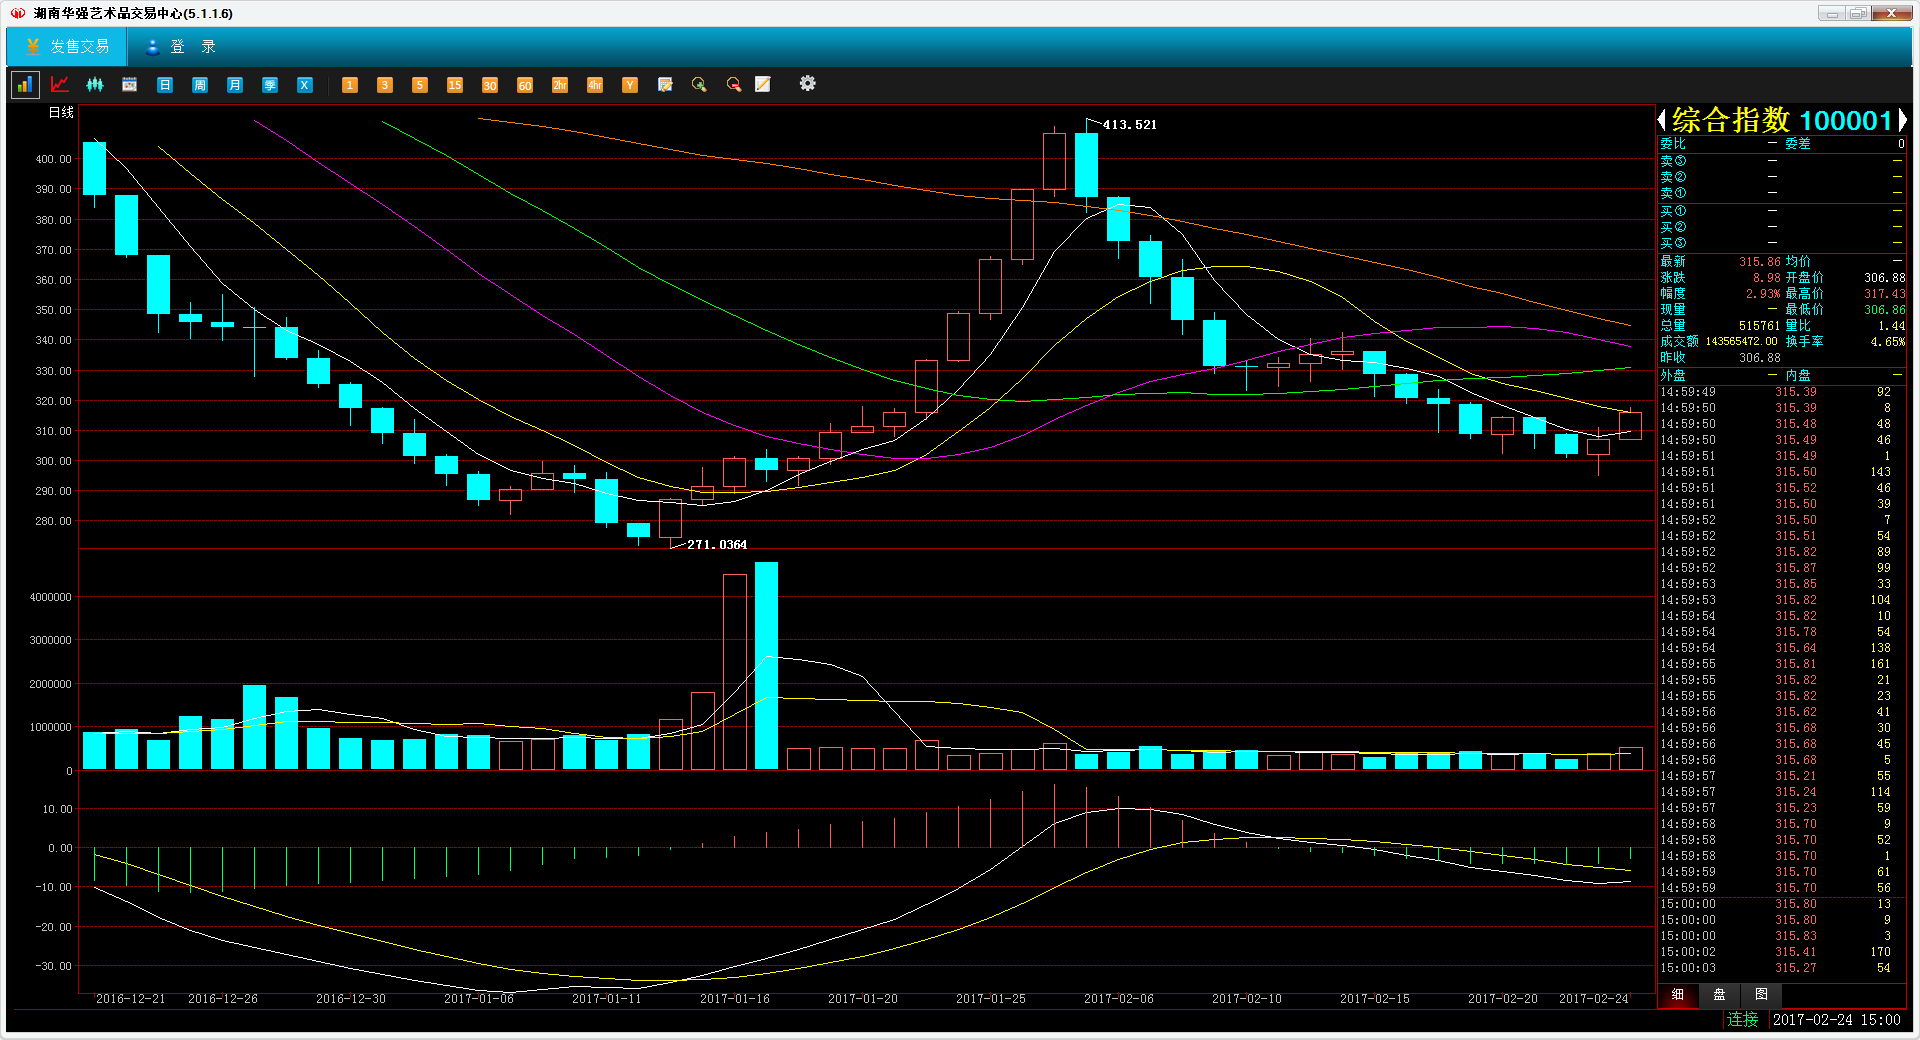The width and height of the screenshot is (1920, 1040).
Task: Click the 委比 label
Action: point(1673,144)
